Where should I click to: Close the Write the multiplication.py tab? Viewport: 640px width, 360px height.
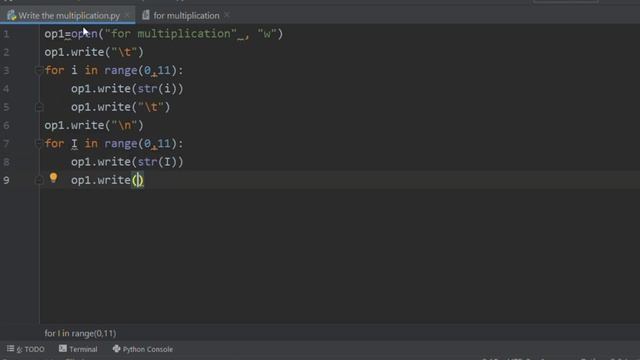point(127,16)
